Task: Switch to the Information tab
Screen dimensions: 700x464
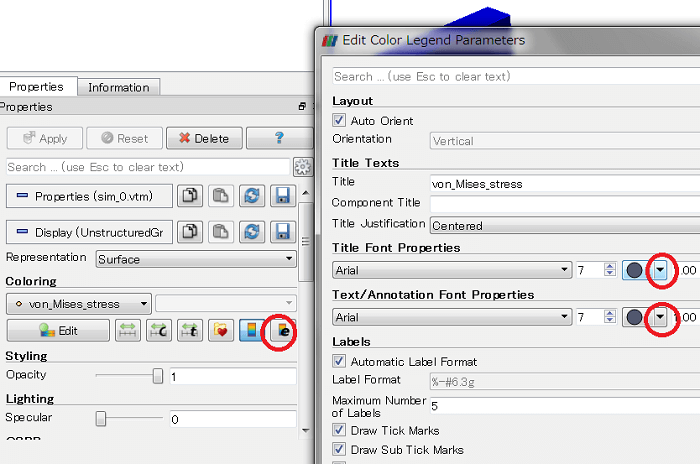Action: (118, 87)
